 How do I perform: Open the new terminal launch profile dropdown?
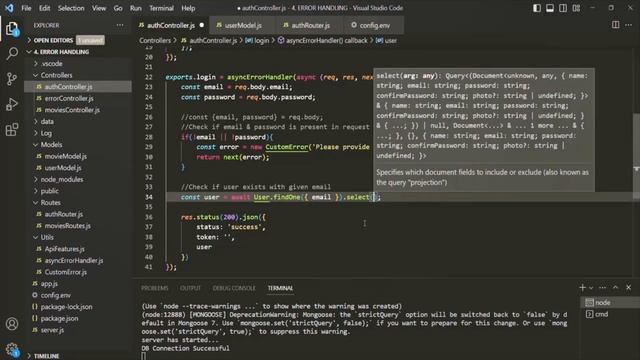tap(591, 288)
